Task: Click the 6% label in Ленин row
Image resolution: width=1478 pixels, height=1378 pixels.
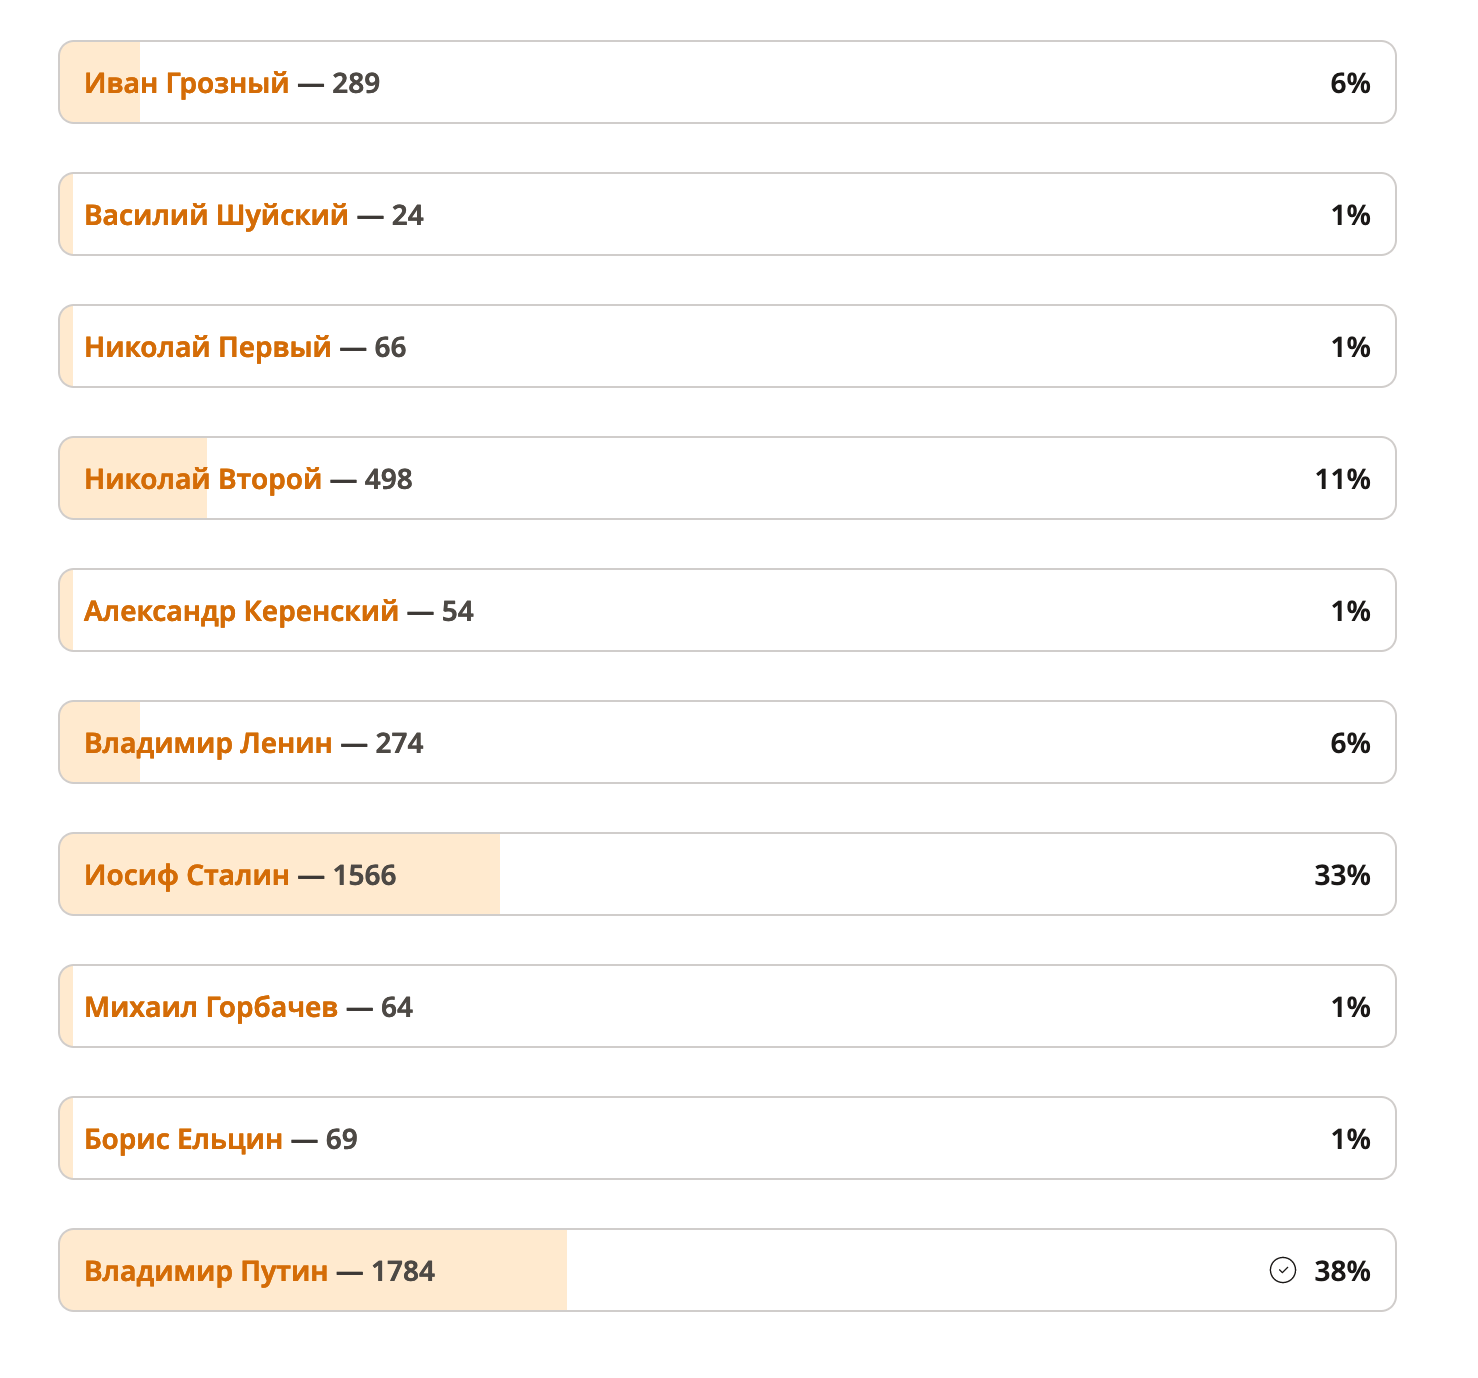Action: 1350,743
